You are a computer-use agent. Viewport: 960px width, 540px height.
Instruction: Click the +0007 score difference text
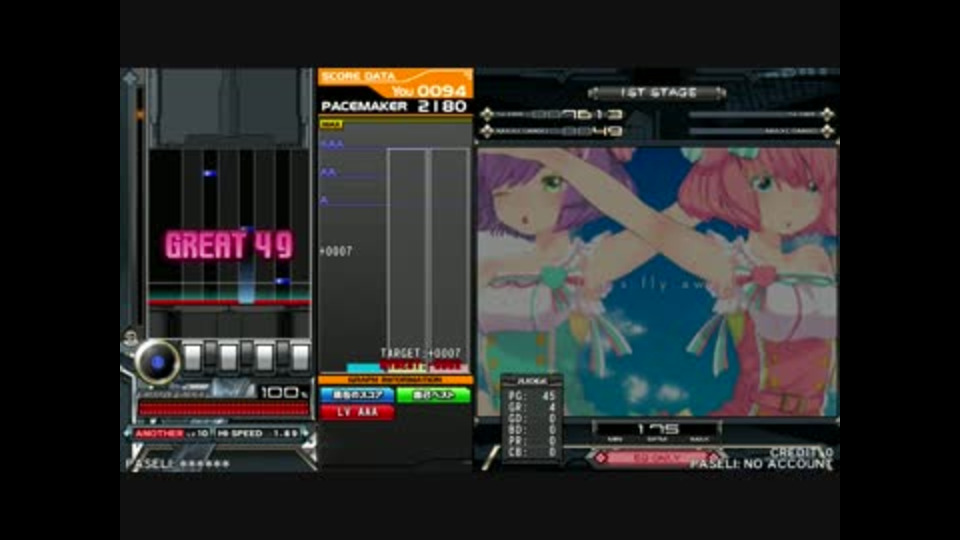(336, 251)
